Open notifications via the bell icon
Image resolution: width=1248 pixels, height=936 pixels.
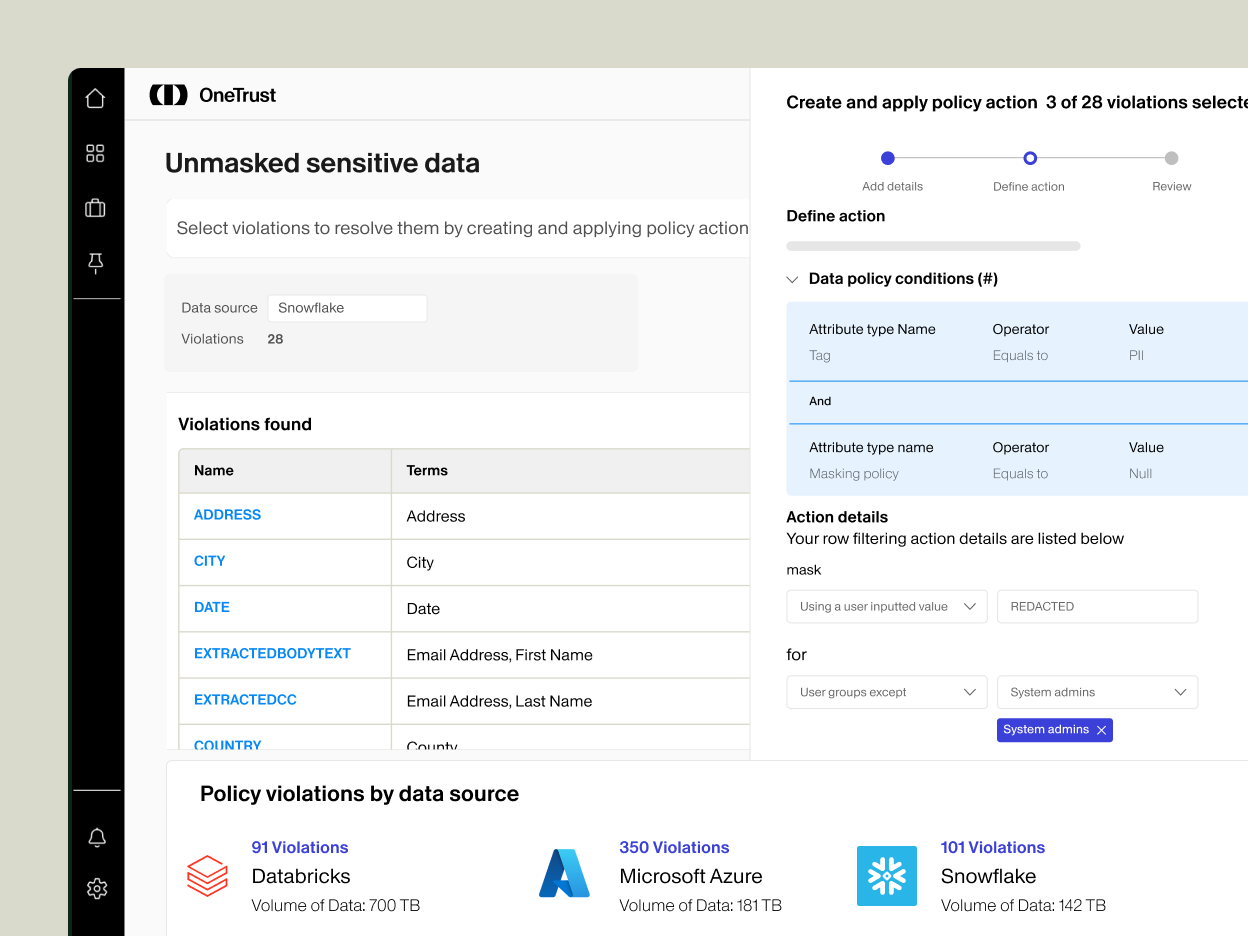pos(95,837)
